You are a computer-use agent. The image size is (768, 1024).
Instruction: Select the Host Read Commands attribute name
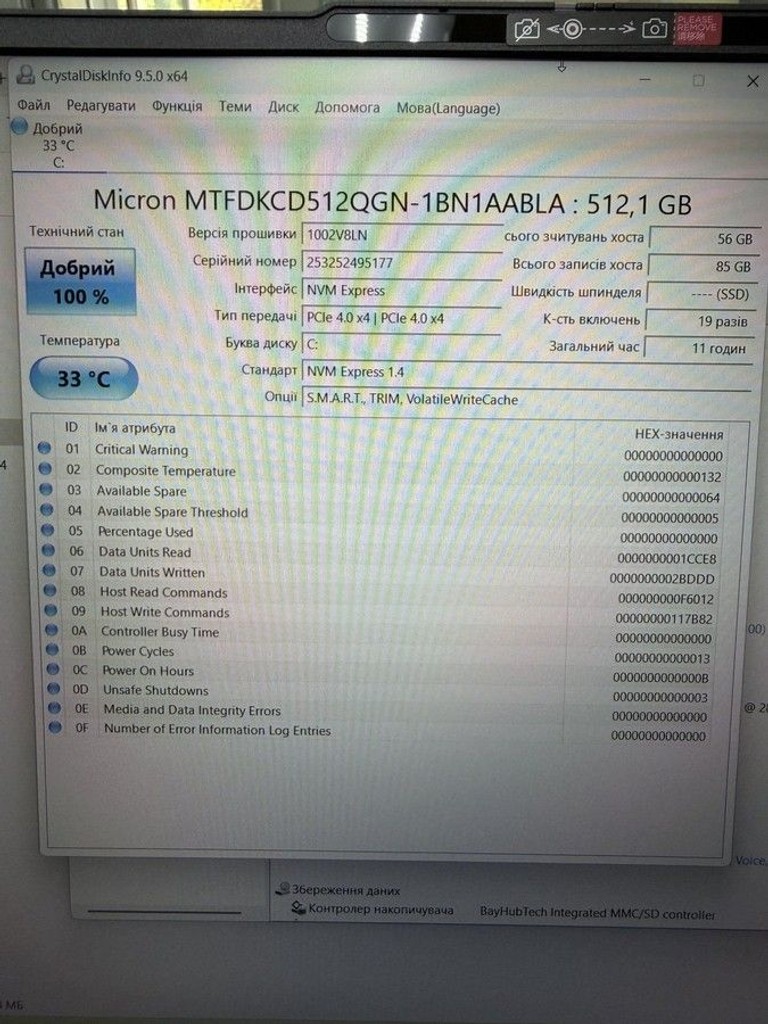tap(164, 592)
